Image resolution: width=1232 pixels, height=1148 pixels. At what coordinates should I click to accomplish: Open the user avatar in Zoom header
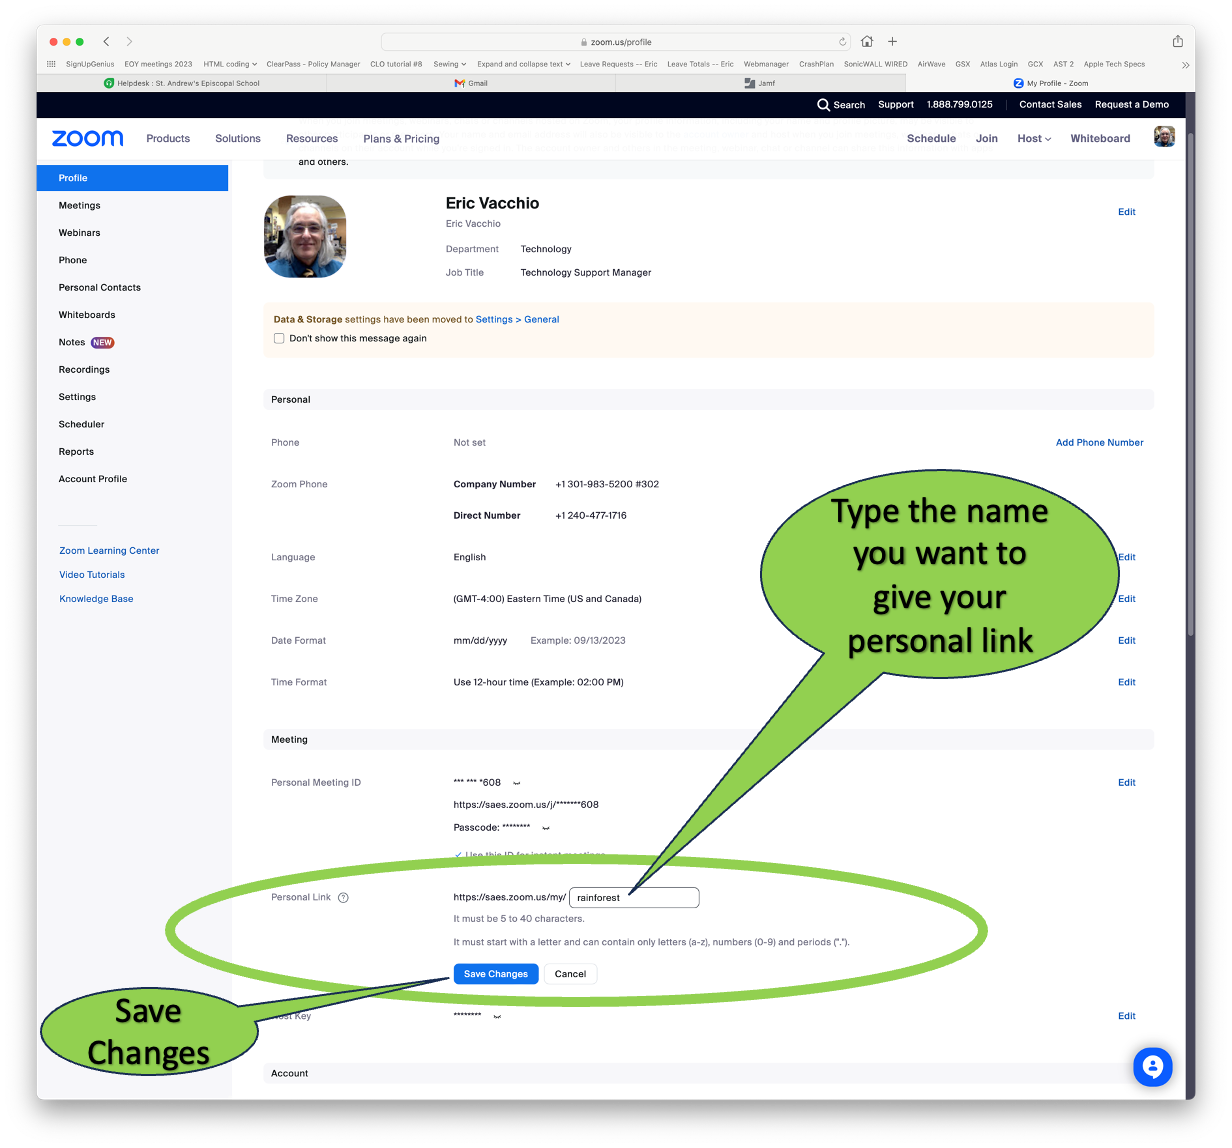(x=1164, y=137)
